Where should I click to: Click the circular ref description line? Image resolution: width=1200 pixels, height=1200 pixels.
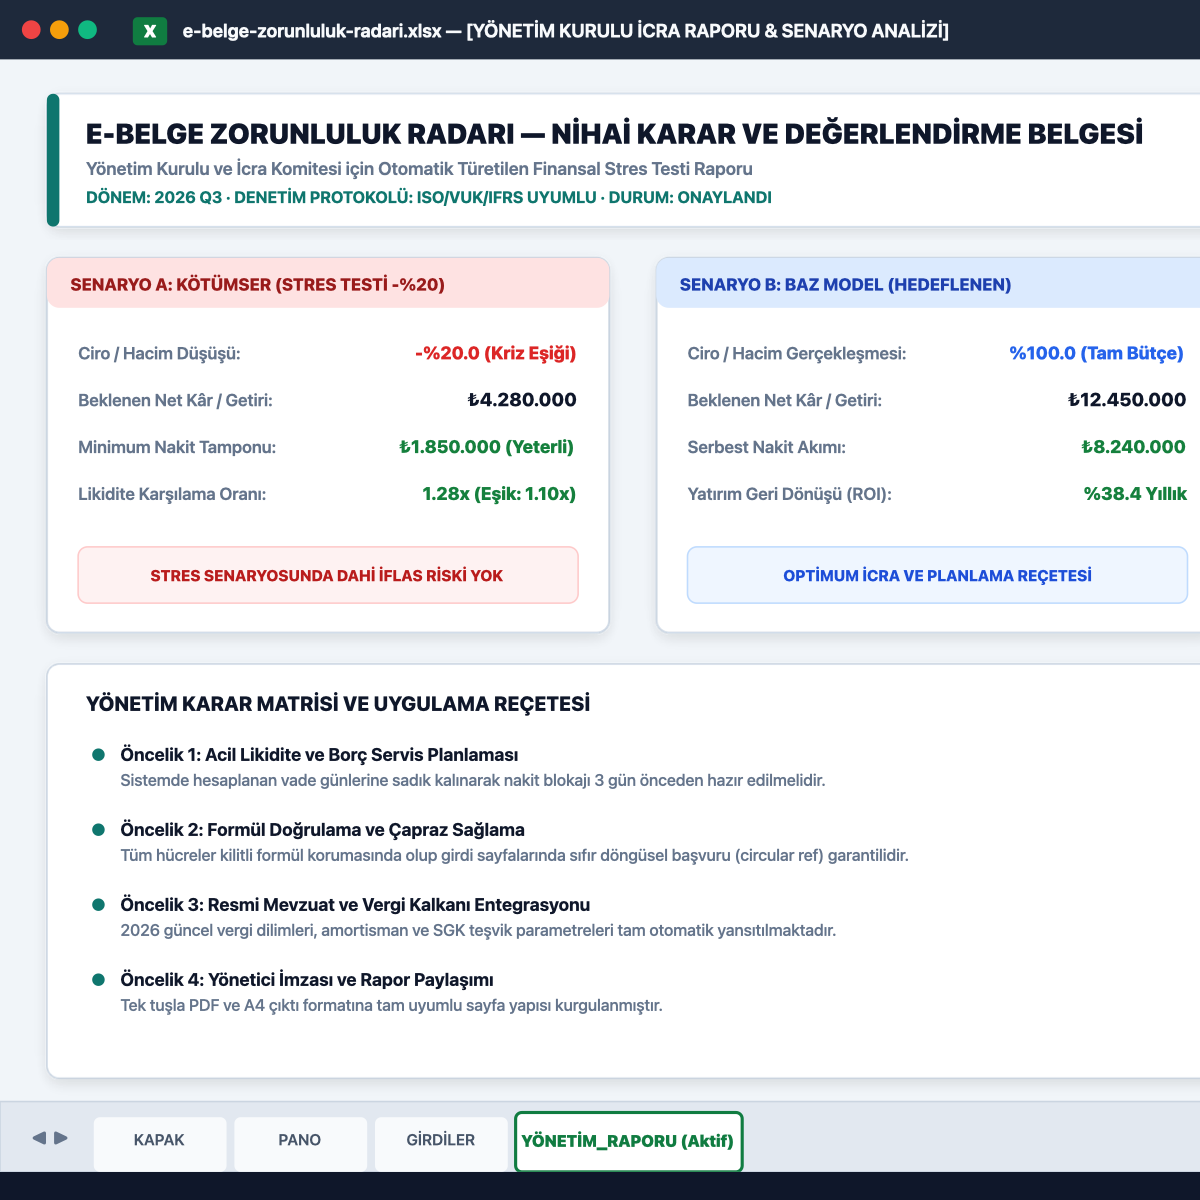514,855
